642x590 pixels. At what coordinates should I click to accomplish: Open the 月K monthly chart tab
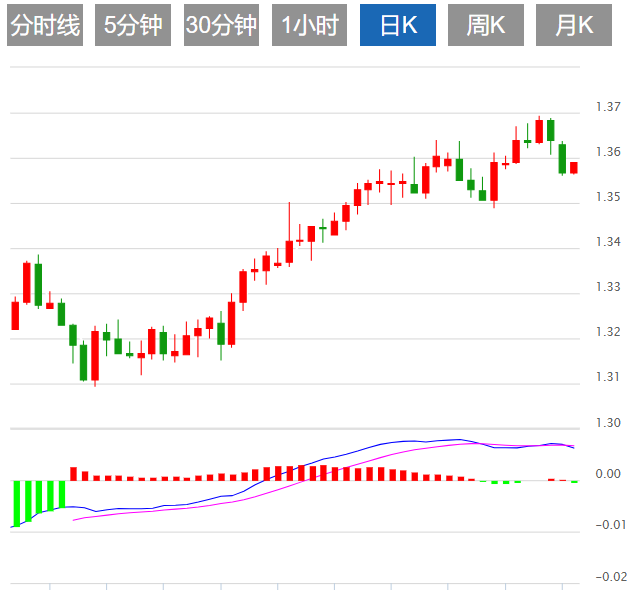coord(574,26)
